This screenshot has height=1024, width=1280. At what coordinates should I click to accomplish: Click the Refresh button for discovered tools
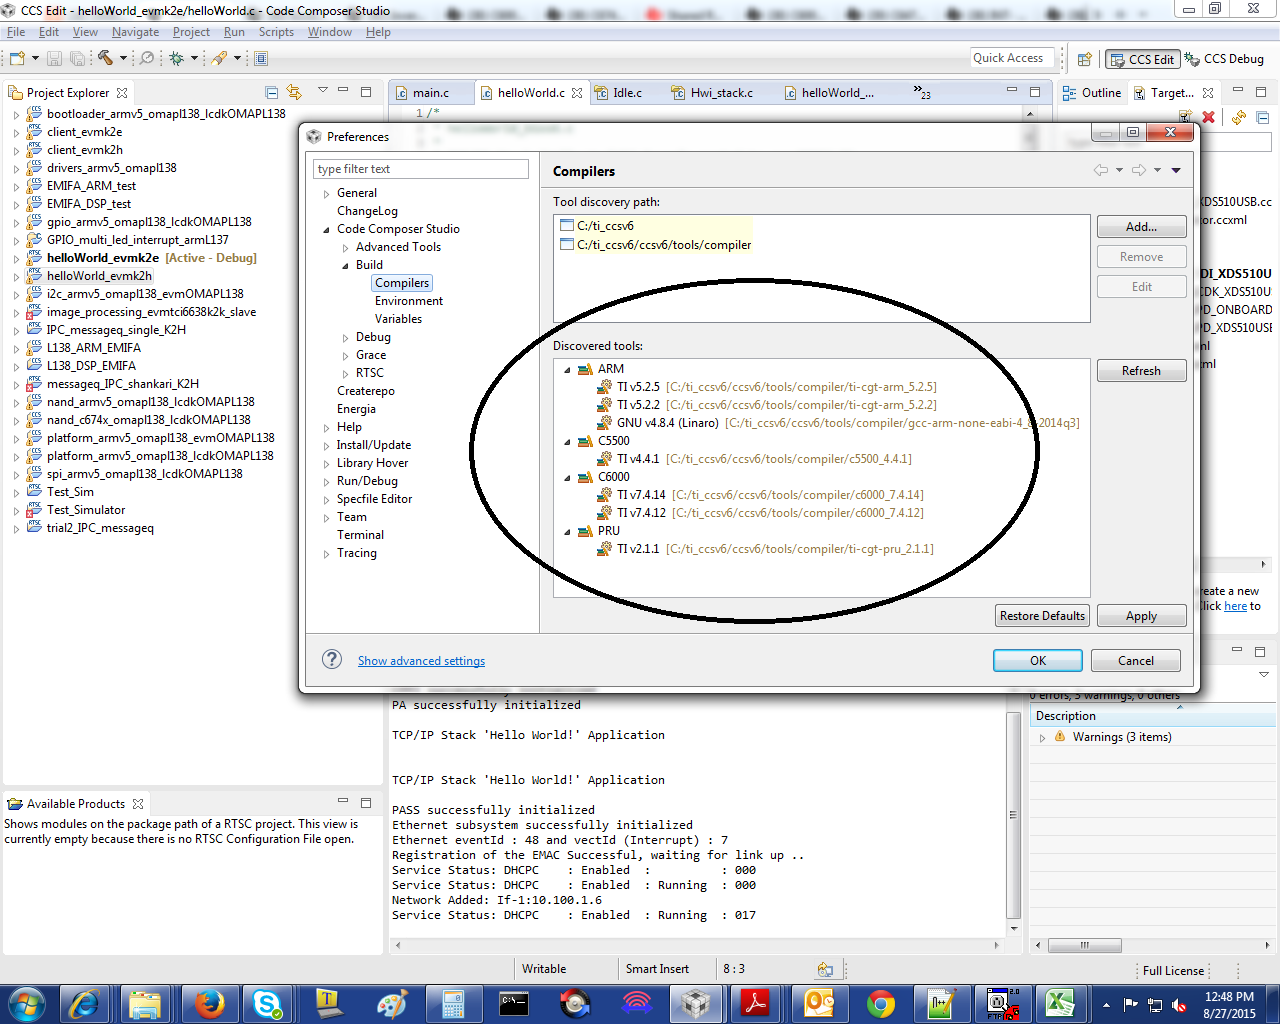[1141, 370]
